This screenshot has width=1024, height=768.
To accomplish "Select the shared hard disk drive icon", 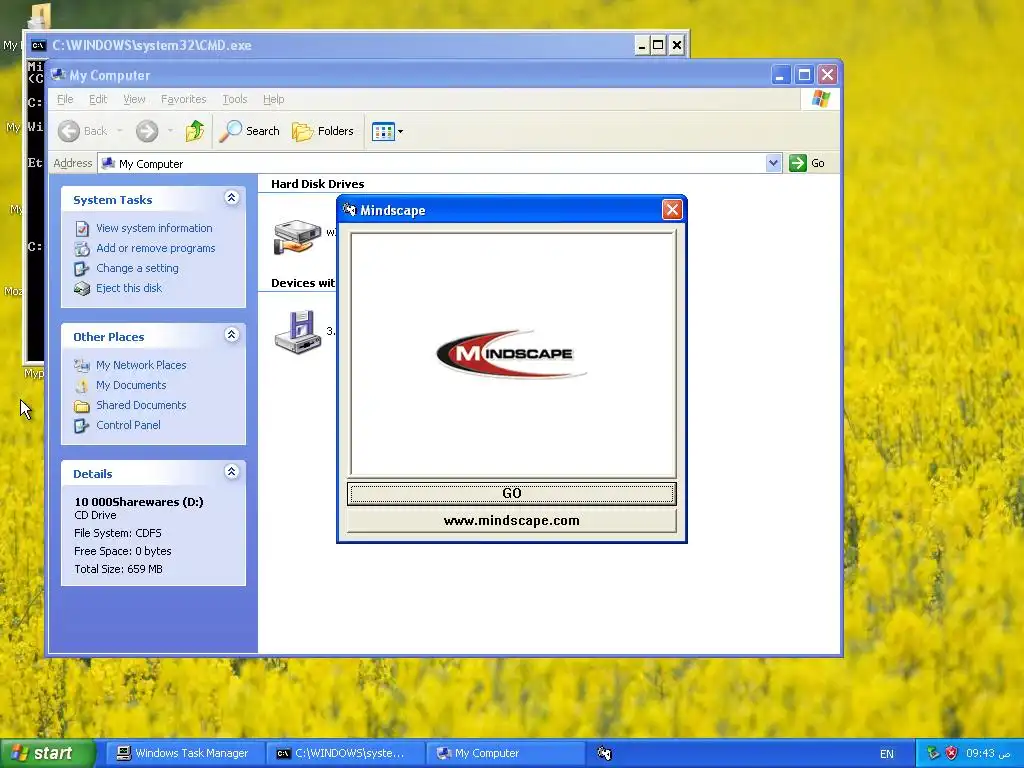I will pos(297,236).
